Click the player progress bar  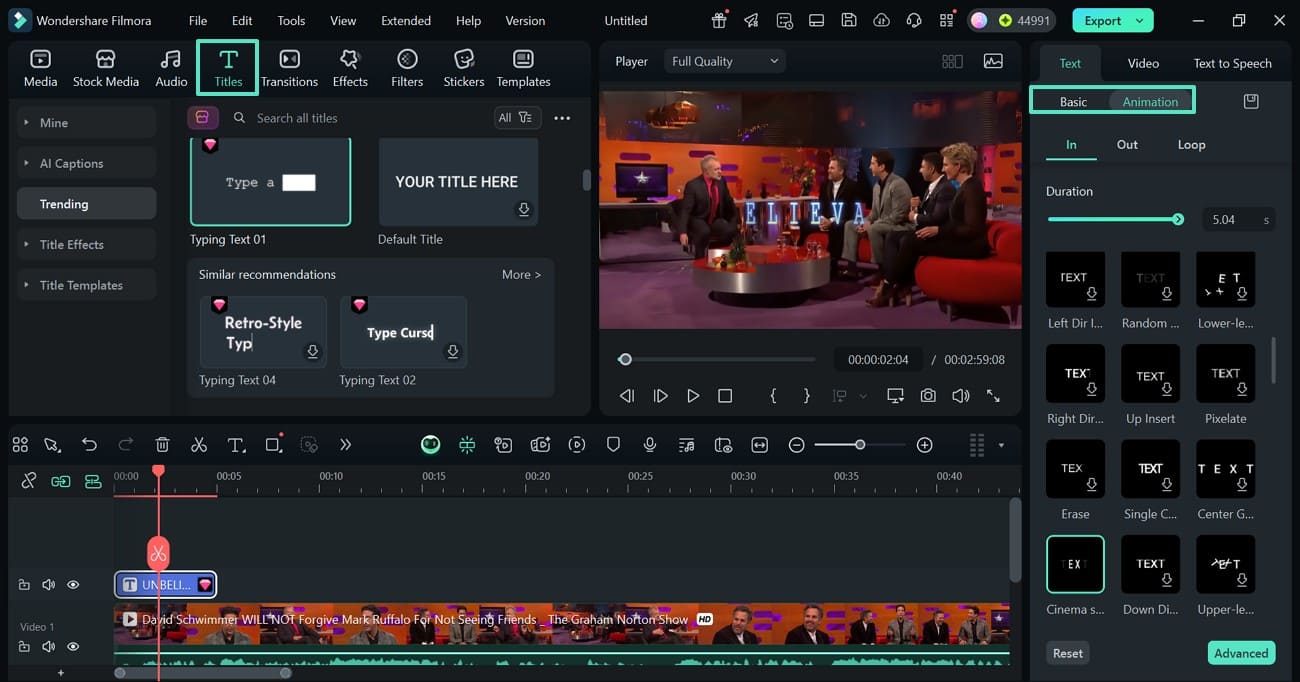(717, 359)
